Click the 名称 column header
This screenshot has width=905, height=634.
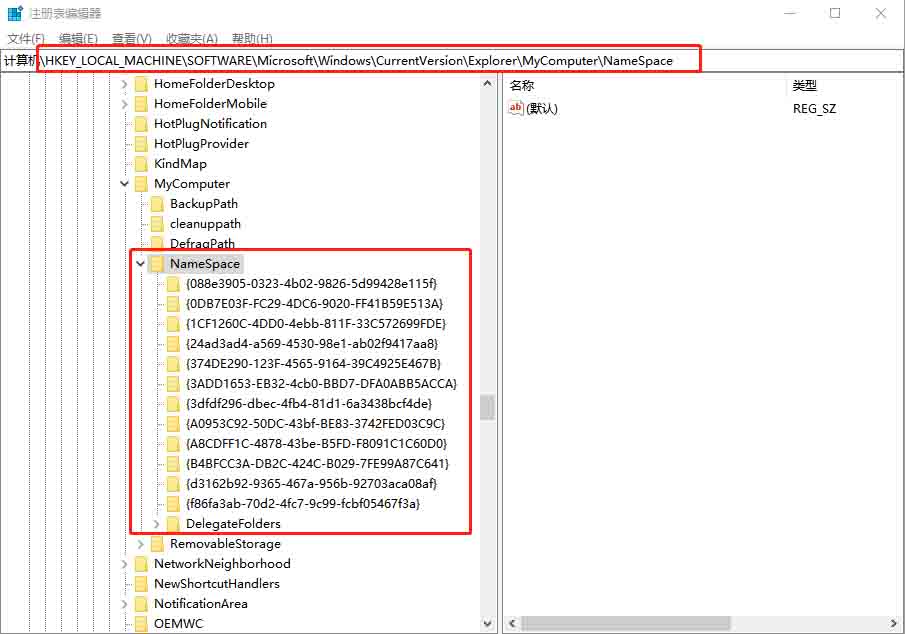click(522, 86)
